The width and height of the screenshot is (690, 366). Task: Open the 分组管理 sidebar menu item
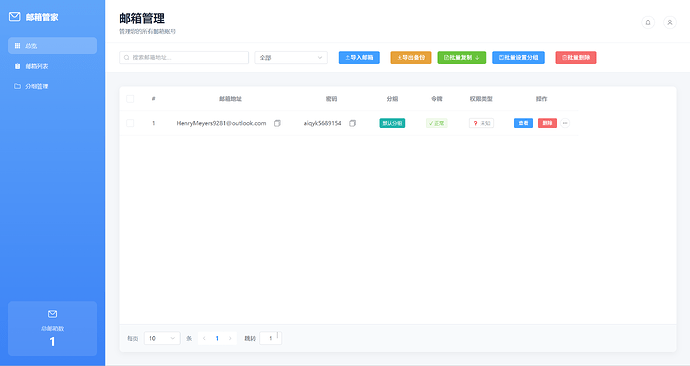click(x=52, y=86)
